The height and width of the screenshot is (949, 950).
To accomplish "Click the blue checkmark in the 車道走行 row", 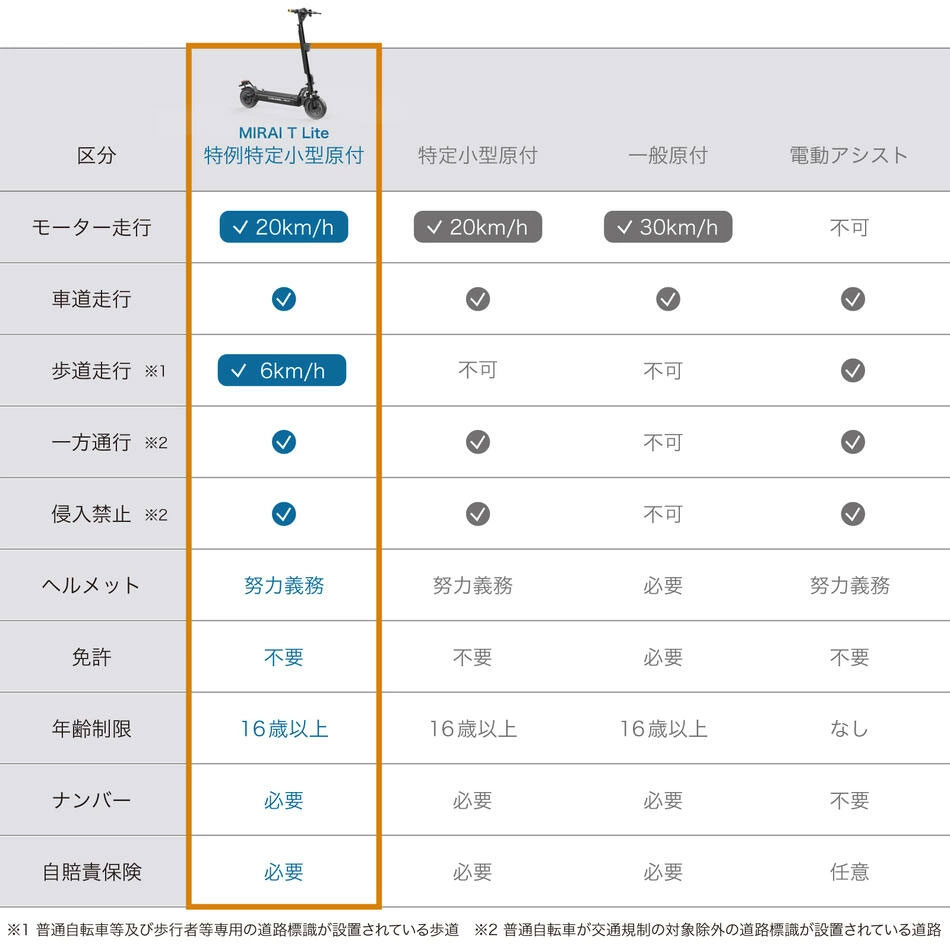I will (284, 299).
